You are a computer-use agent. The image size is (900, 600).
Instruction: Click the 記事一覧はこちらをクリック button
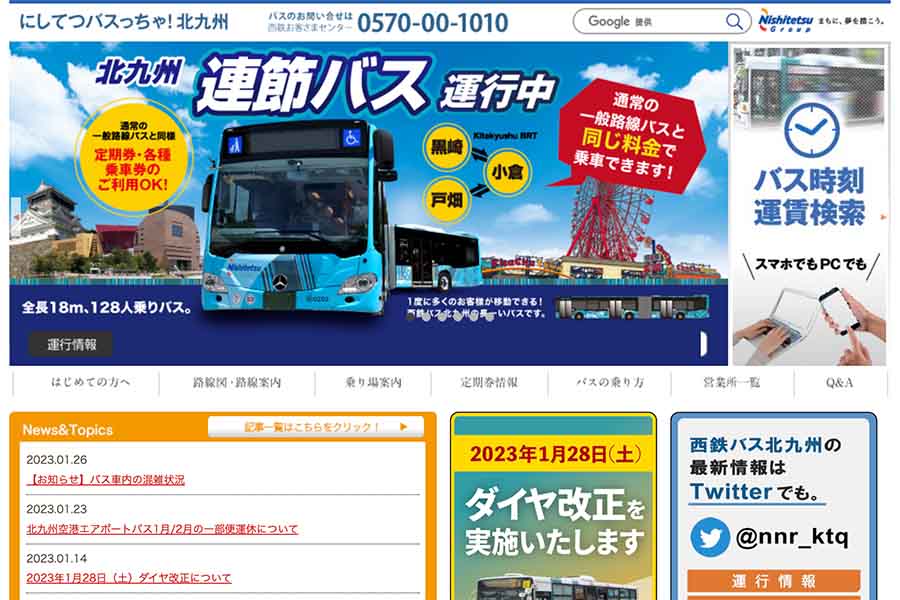point(316,427)
